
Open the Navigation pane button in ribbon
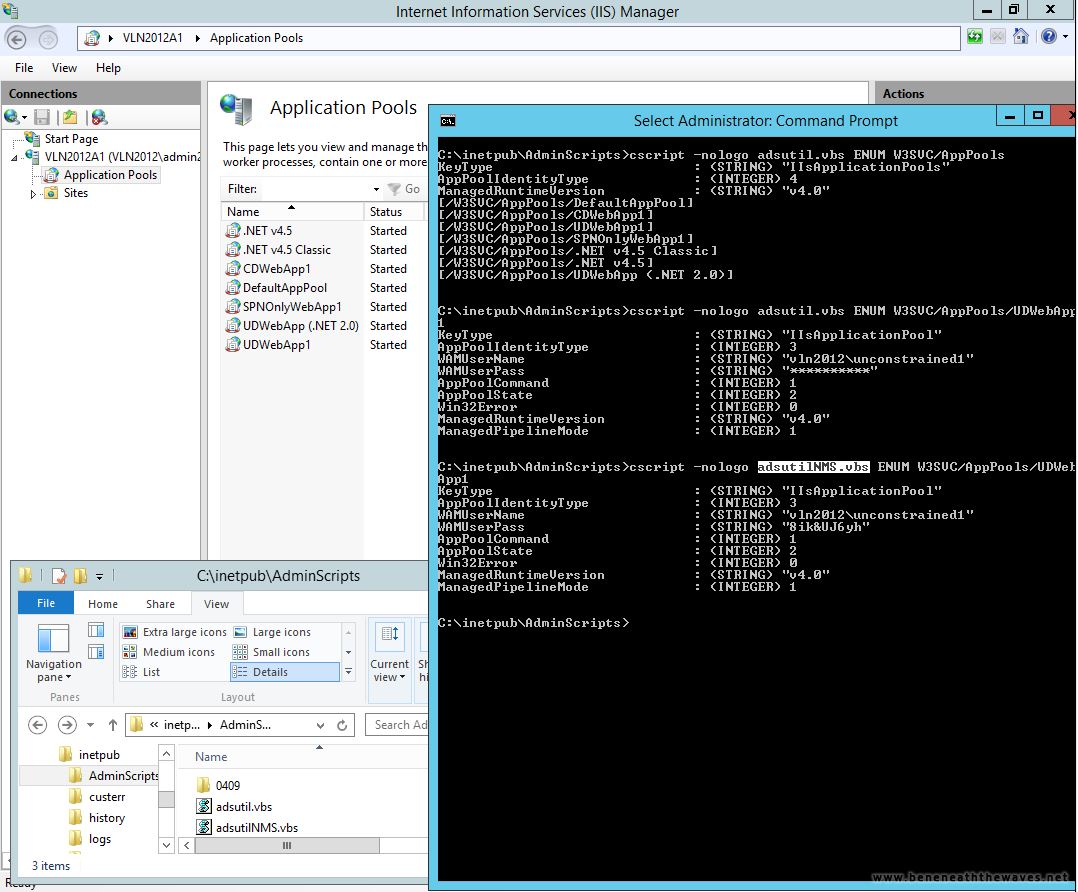tap(54, 653)
